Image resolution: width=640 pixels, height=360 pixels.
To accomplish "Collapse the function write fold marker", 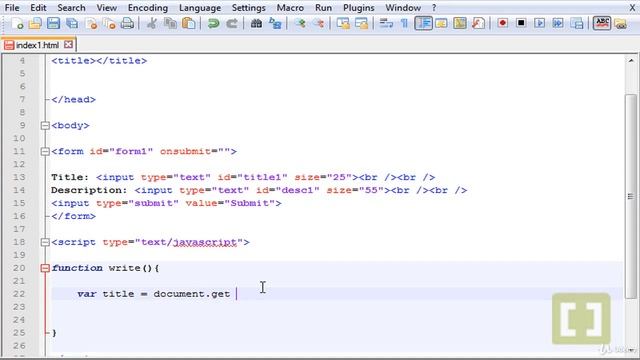I will (45, 268).
